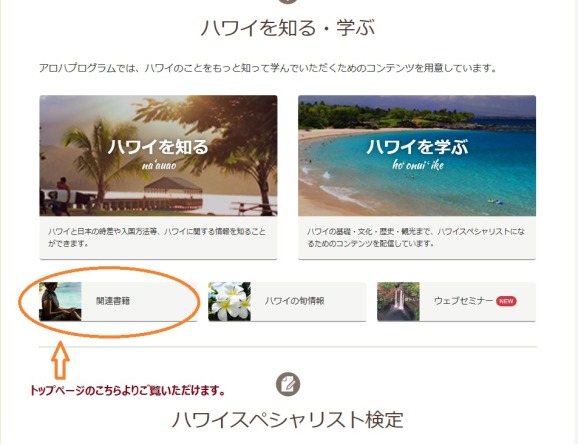Click the 関連書籍 link label
Viewport: 578px width, 445px height.
coord(113,301)
